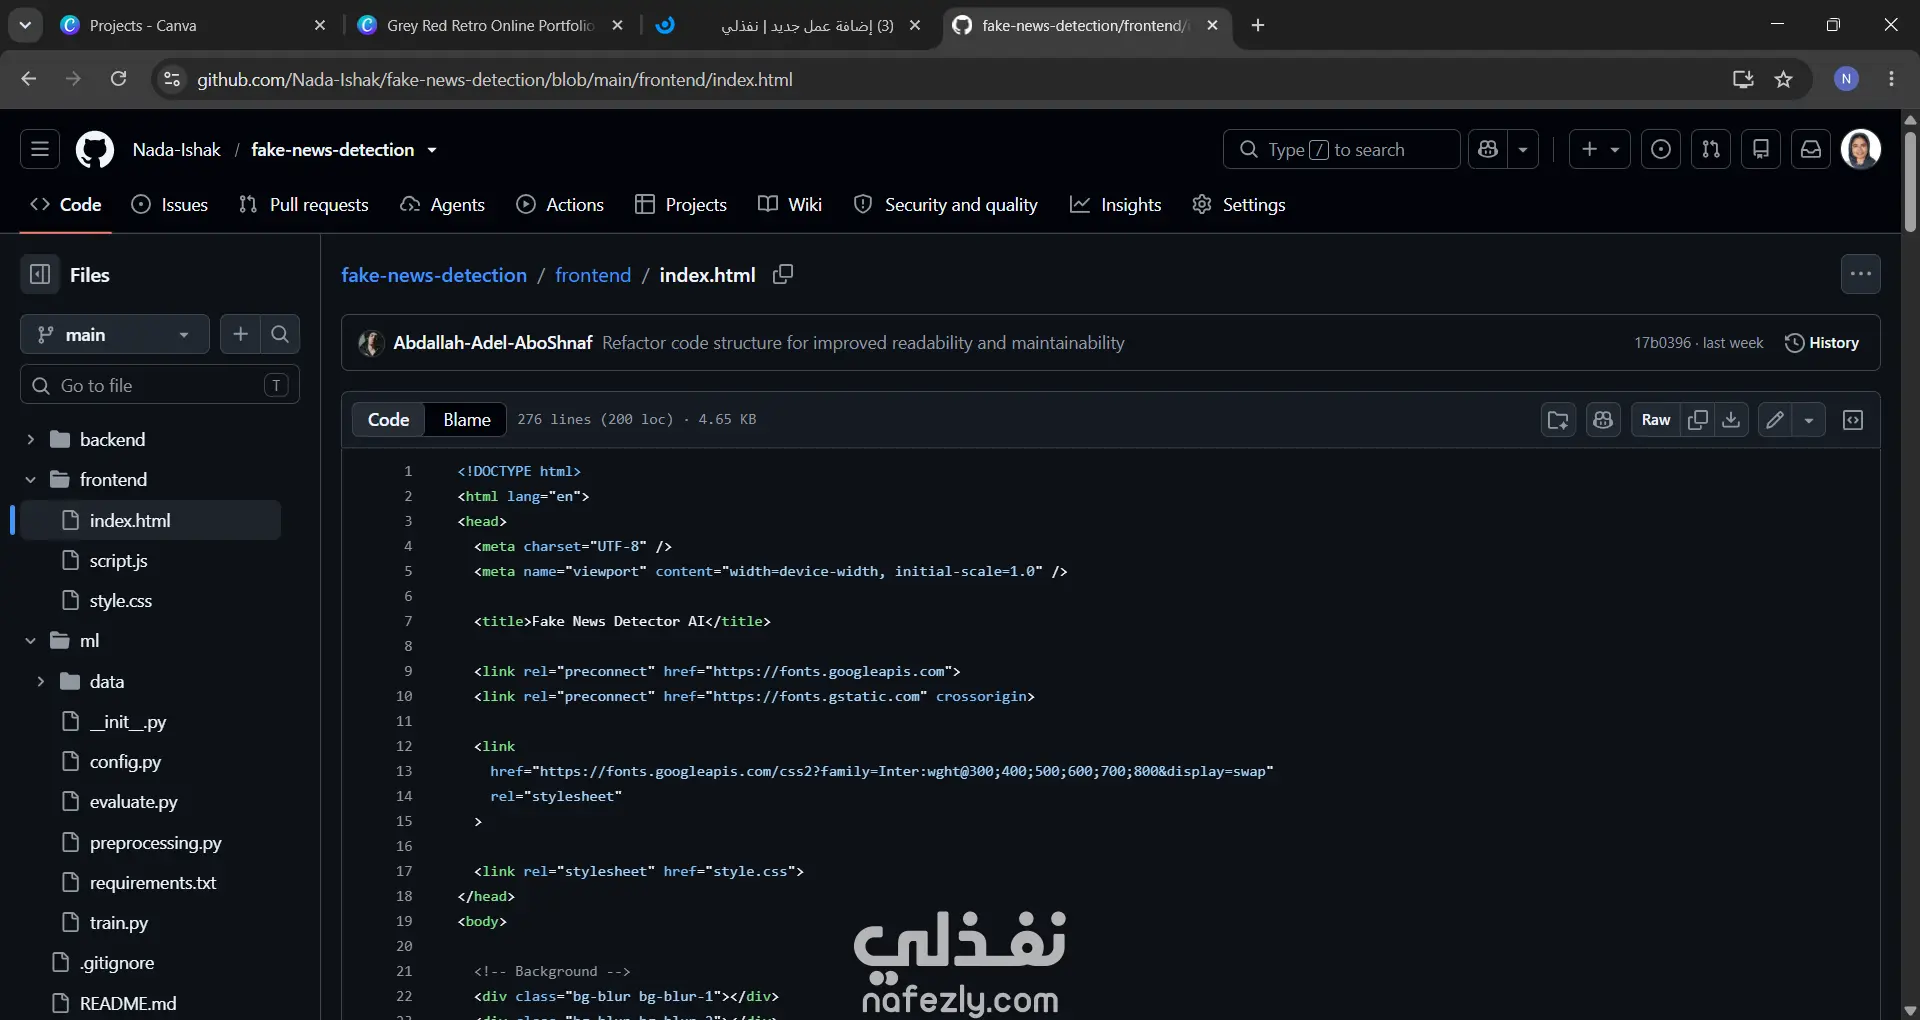
Task: Install app icon in address bar
Action: pos(1743,79)
